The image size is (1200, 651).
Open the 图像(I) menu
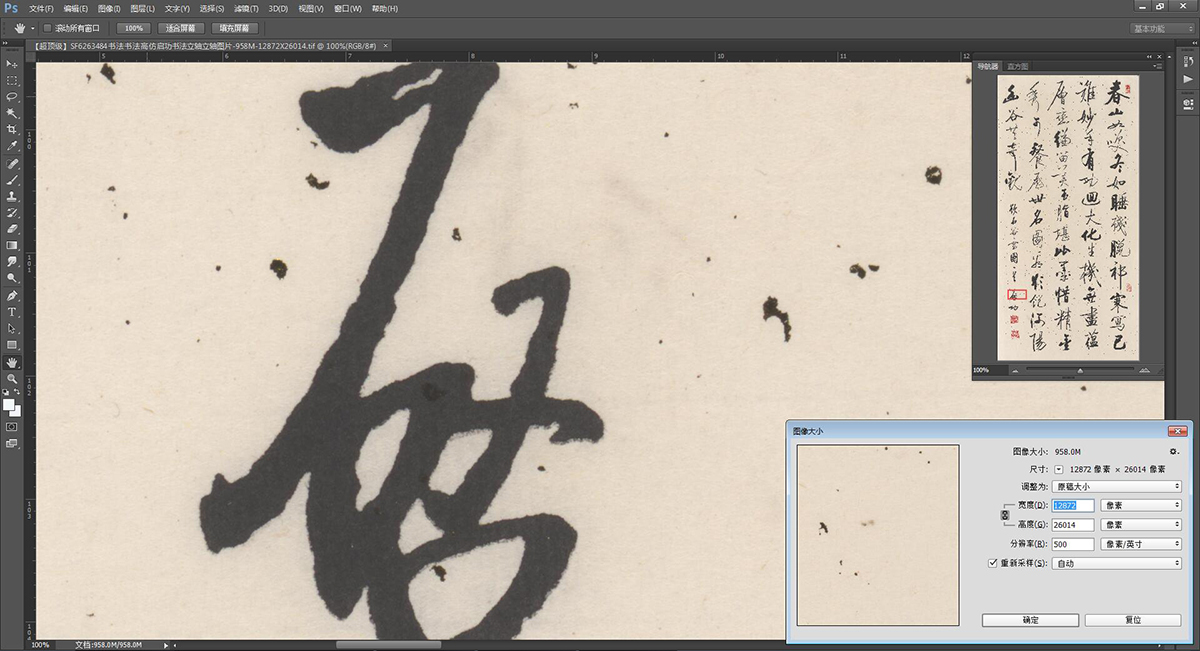(x=109, y=8)
